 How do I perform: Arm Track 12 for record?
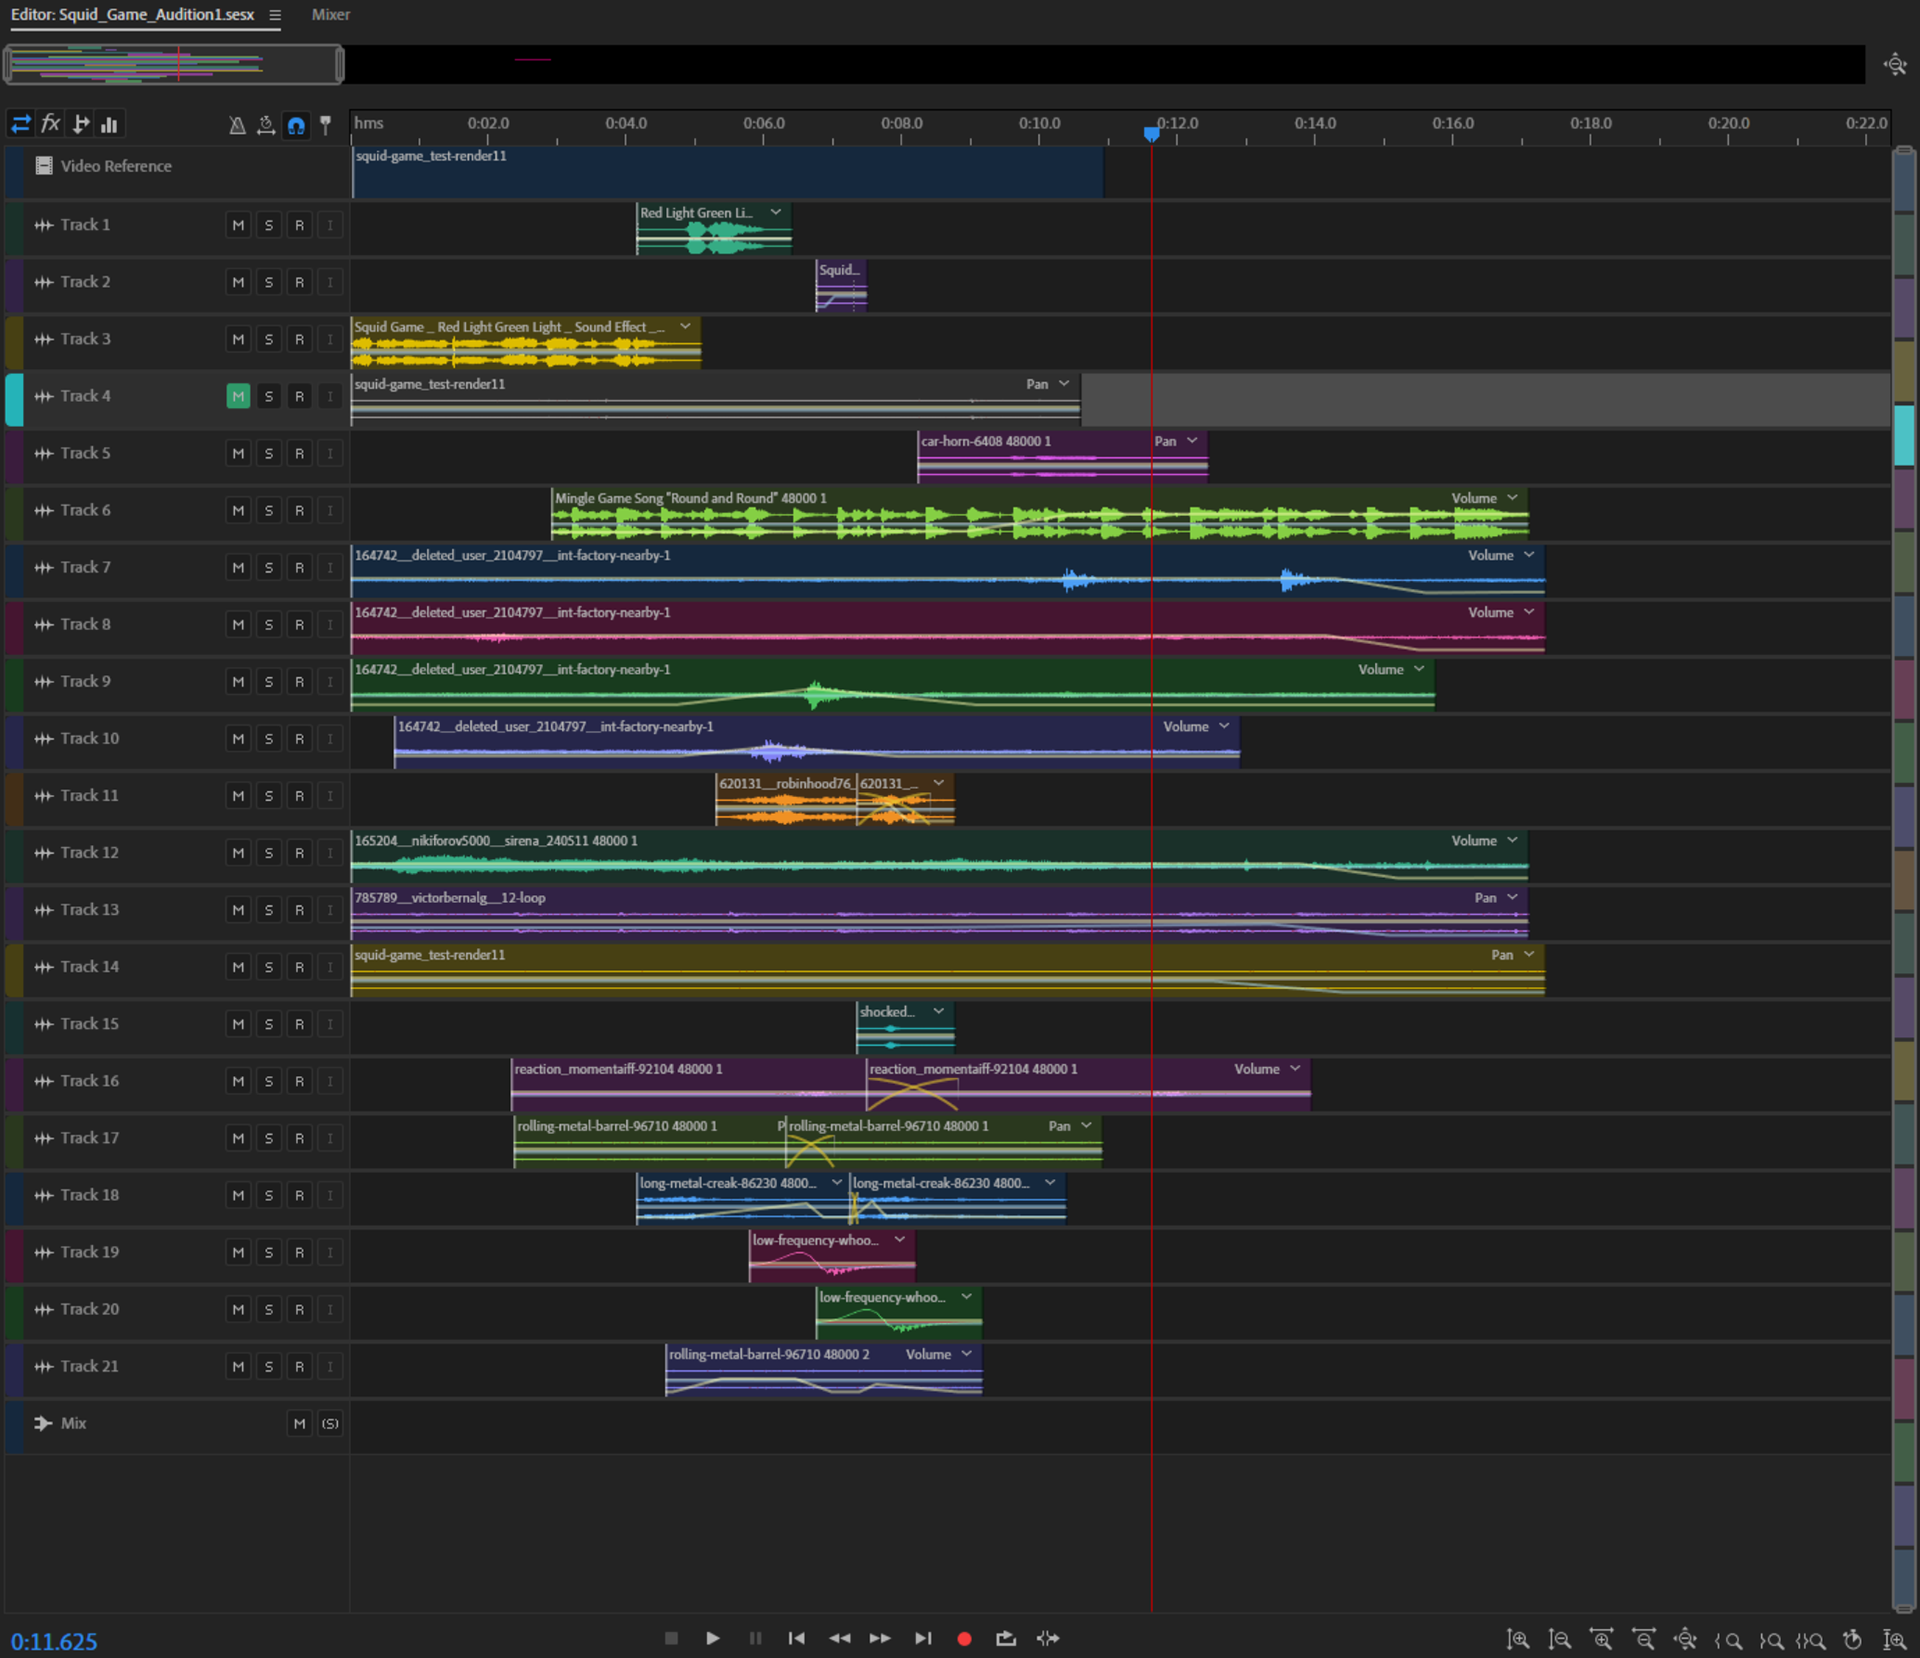(299, 853)
